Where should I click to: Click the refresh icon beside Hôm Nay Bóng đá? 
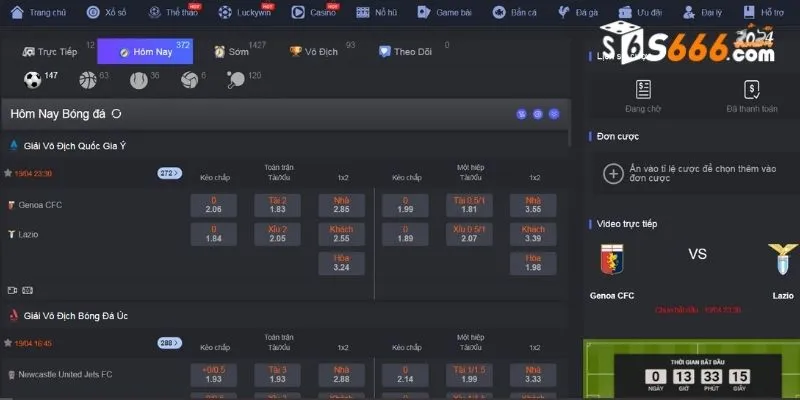(x=117, y=114)
